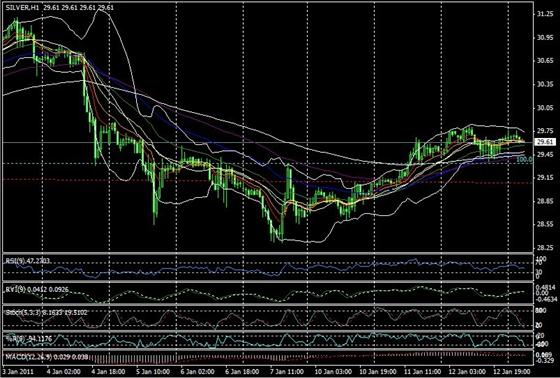Click the 100.0 level label on chart

point(525,160)
